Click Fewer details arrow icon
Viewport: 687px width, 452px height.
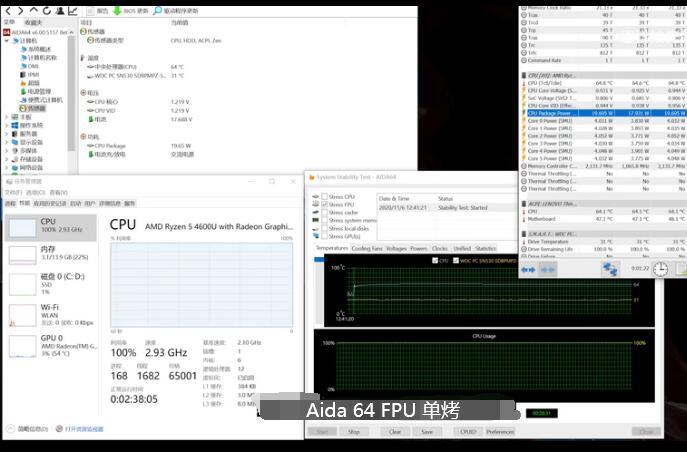tap(11, 429)
